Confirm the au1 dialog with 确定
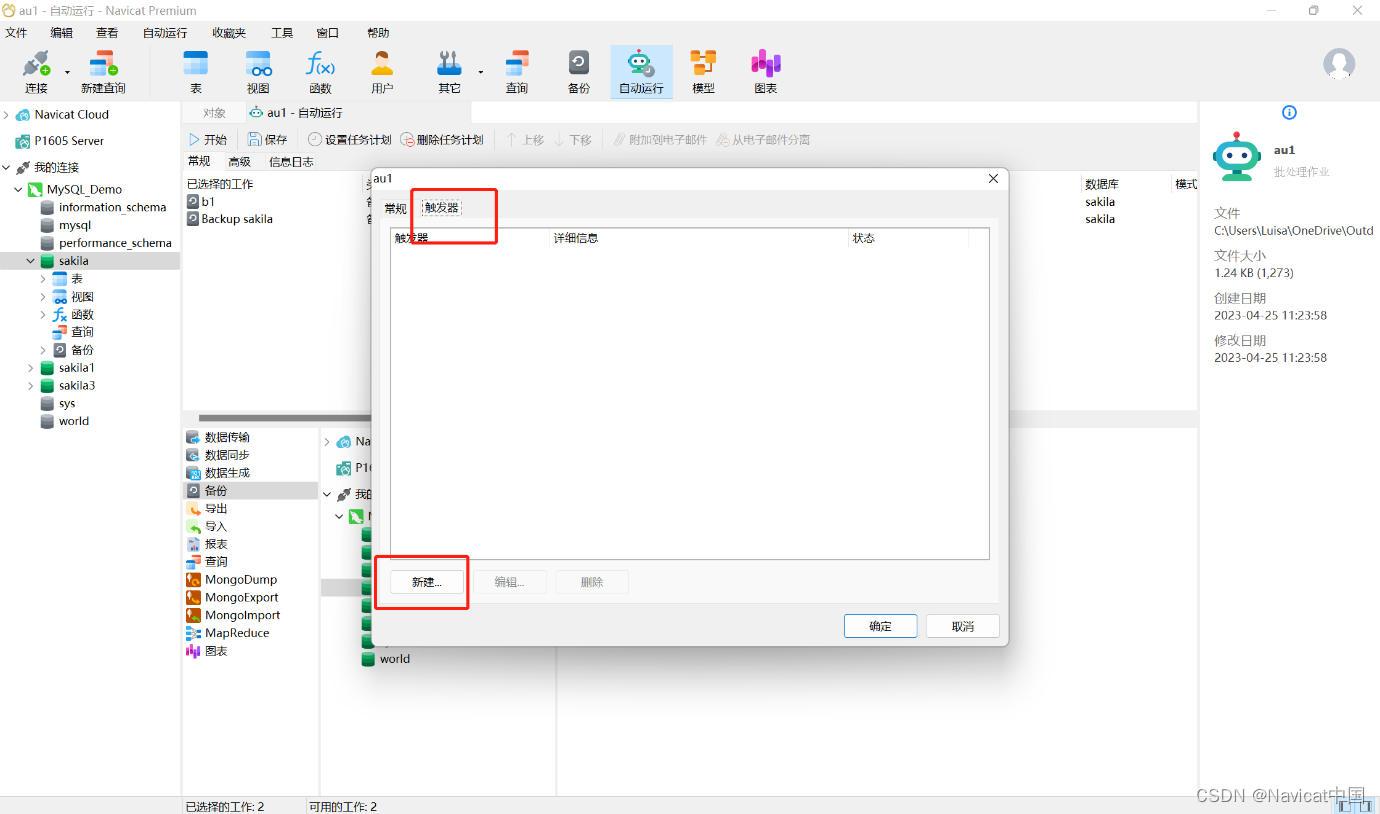Screen dimensions: 1380x814 coord(880,626)
